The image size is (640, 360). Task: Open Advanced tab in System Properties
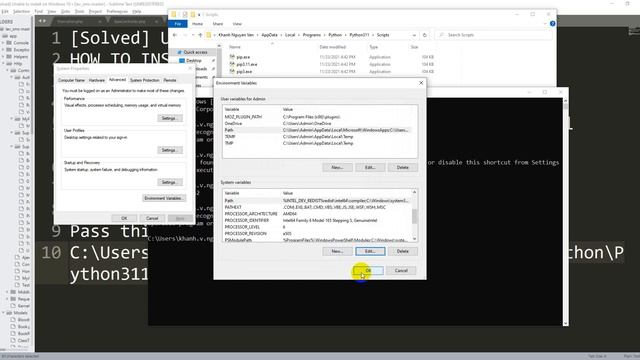tap(118, 80)
